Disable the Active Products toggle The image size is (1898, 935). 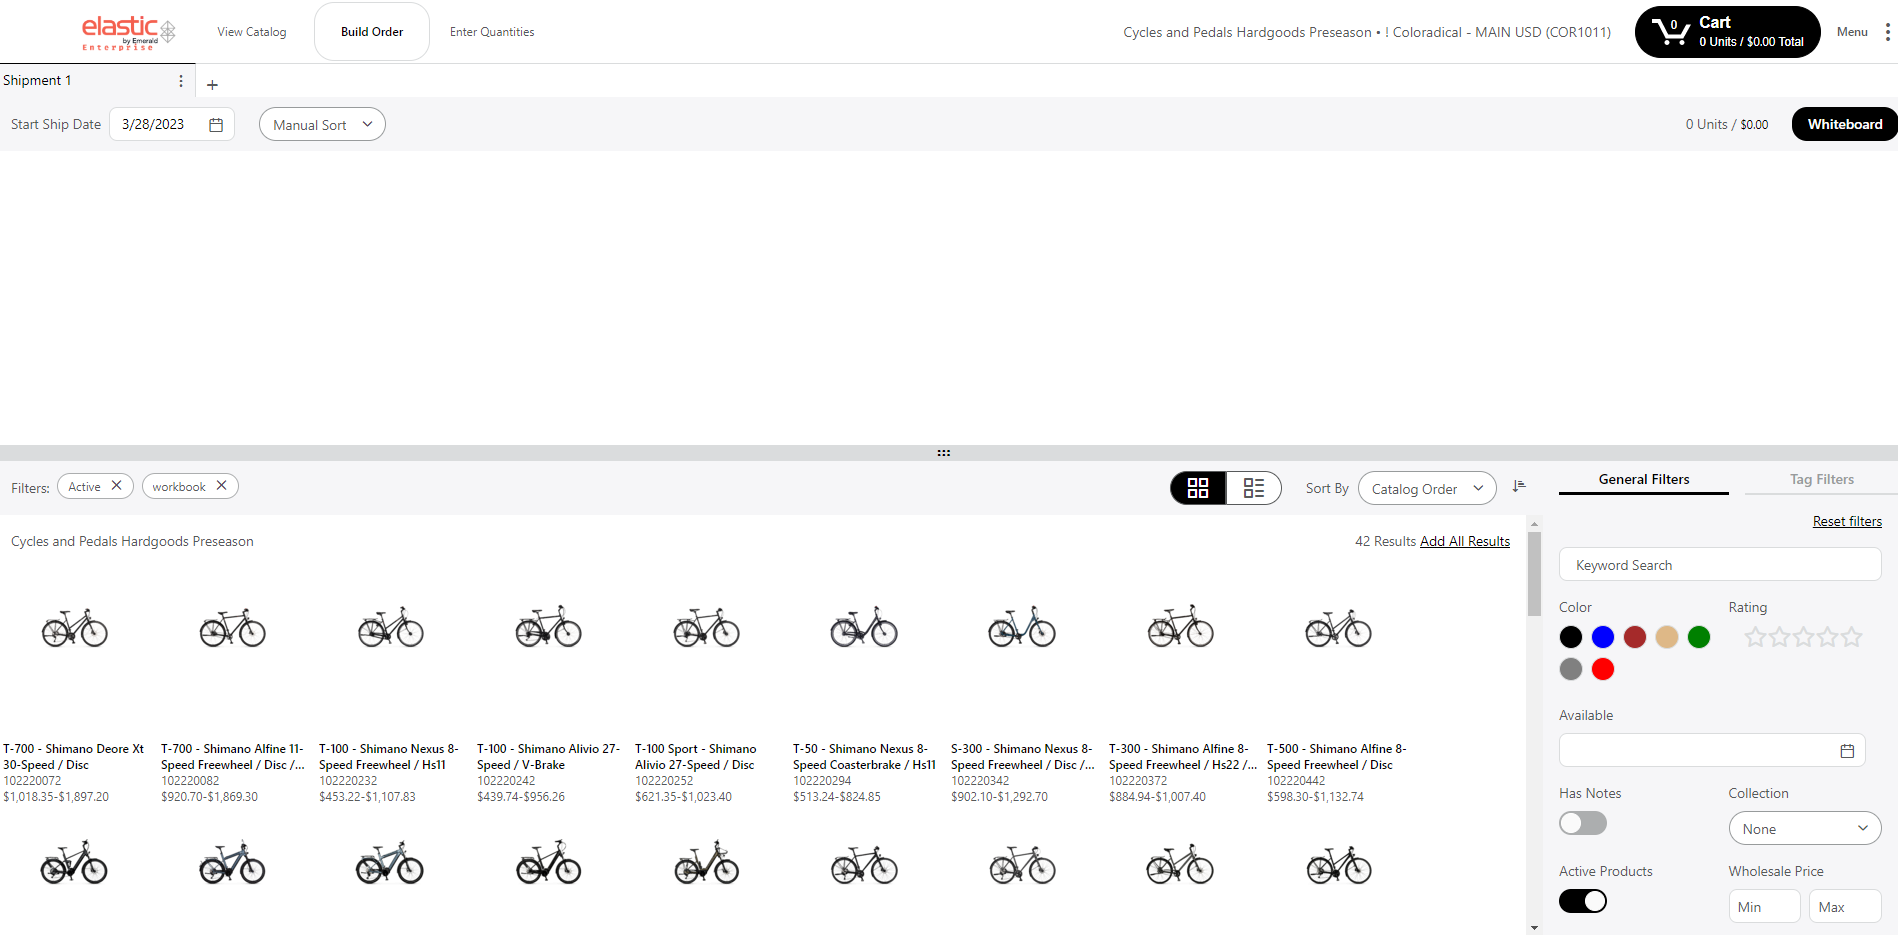(1582, 901)
